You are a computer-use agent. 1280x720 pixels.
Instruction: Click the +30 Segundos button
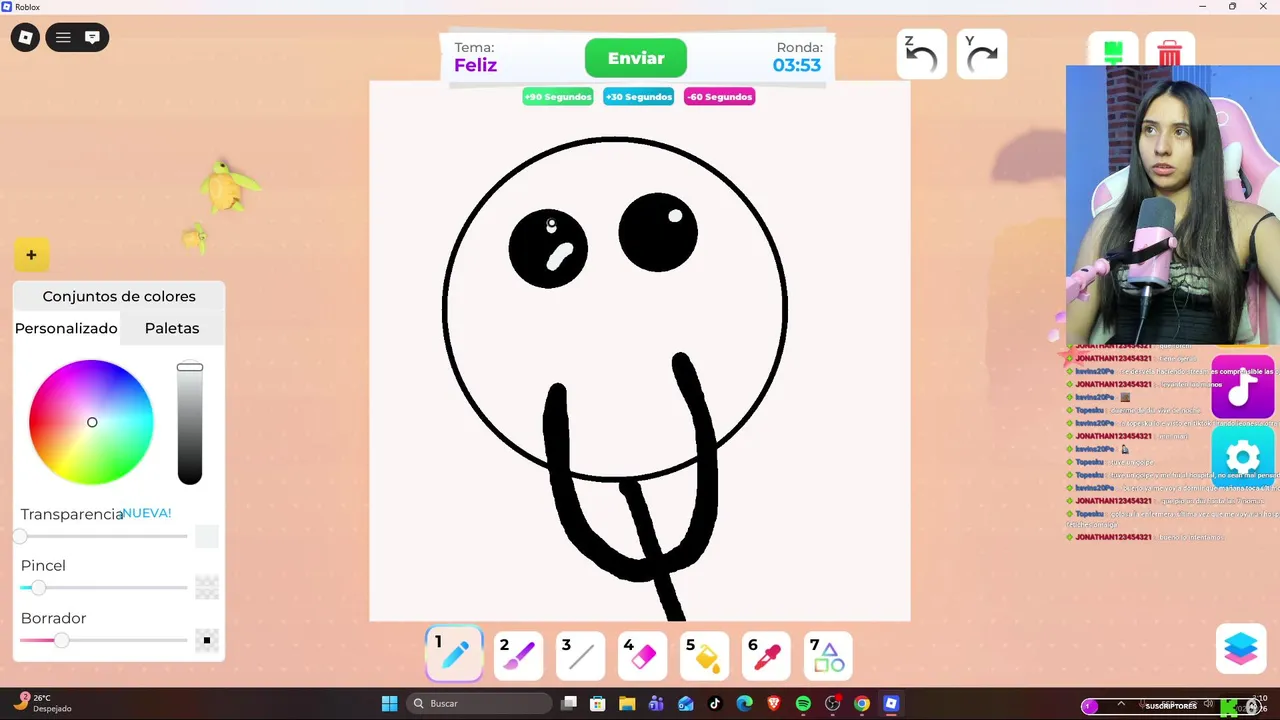click(x=638, y=97)
